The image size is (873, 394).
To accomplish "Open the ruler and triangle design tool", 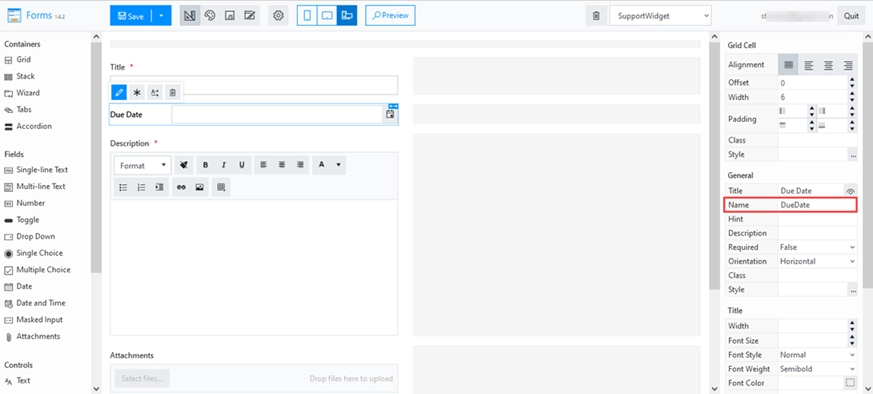I will tap(190, 16).
